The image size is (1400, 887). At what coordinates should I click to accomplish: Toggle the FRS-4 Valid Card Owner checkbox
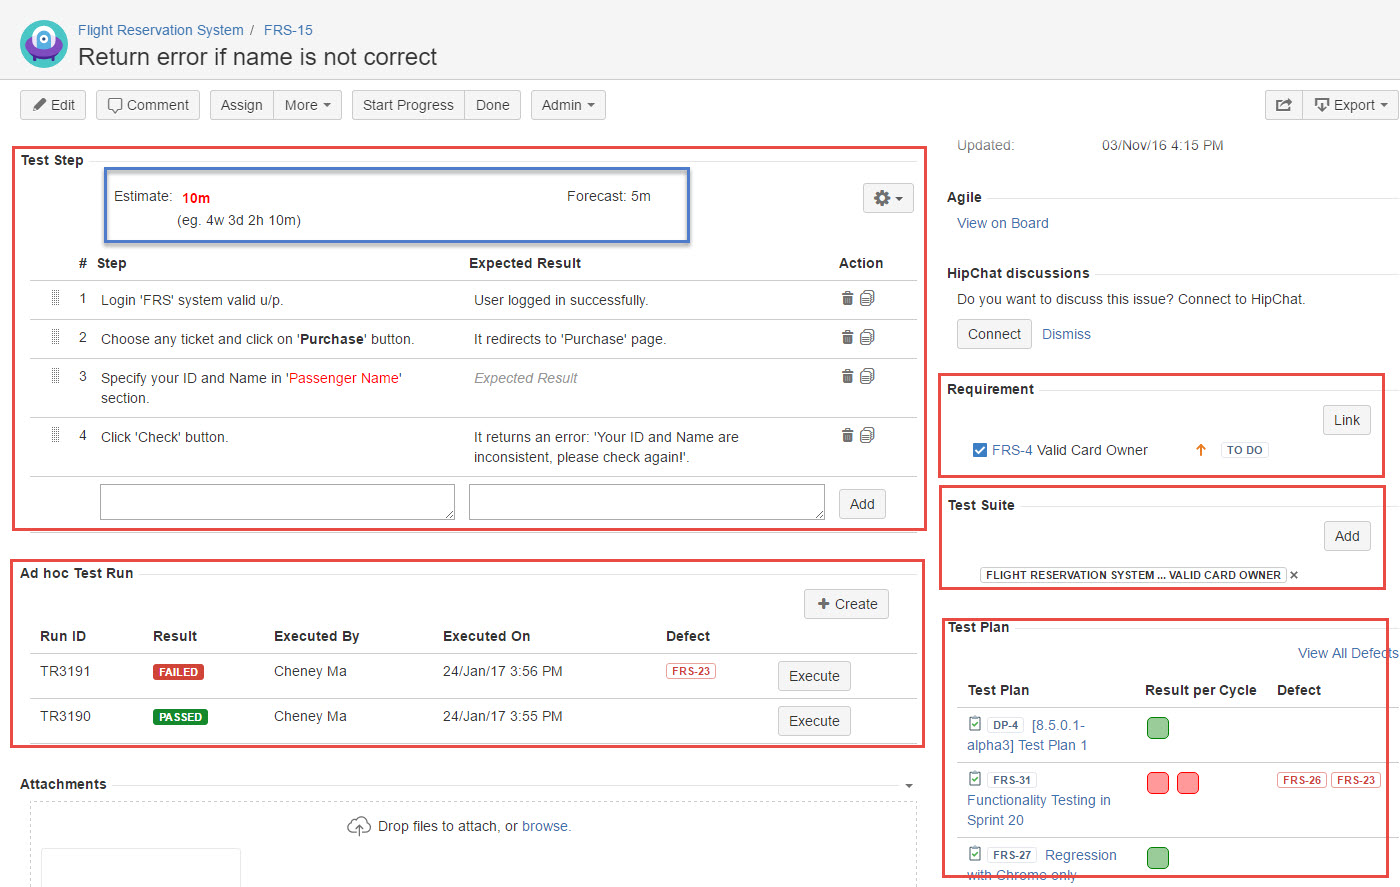980,450
